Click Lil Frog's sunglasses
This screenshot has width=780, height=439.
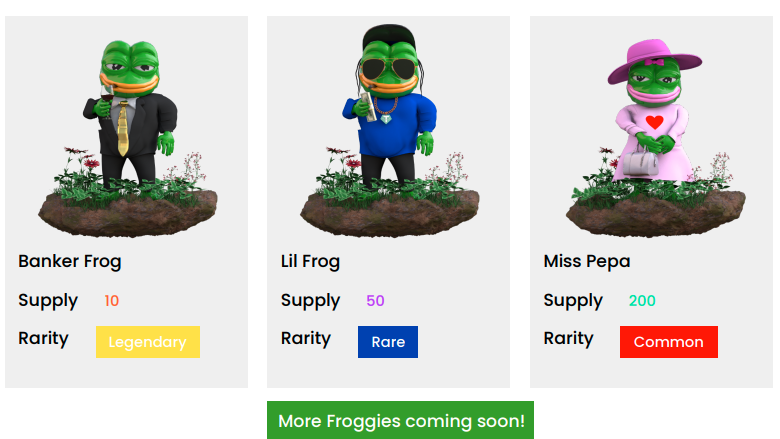(x=389, y=68)
